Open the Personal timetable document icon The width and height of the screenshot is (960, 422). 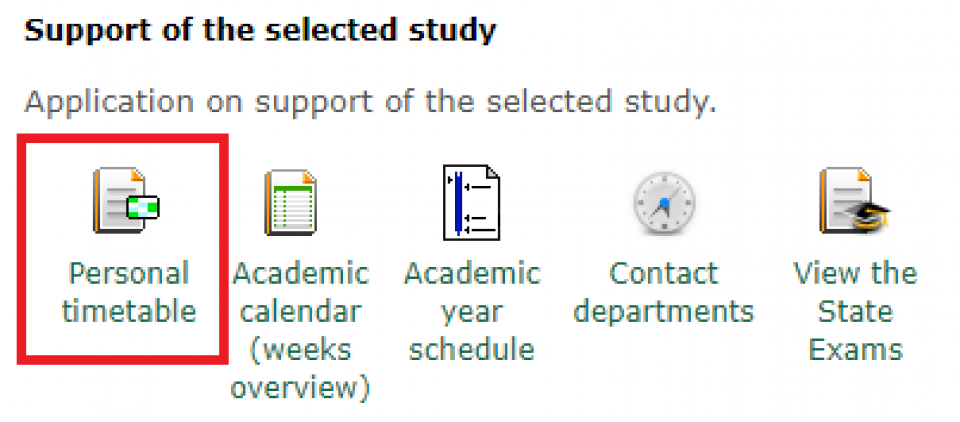point(126,201)
